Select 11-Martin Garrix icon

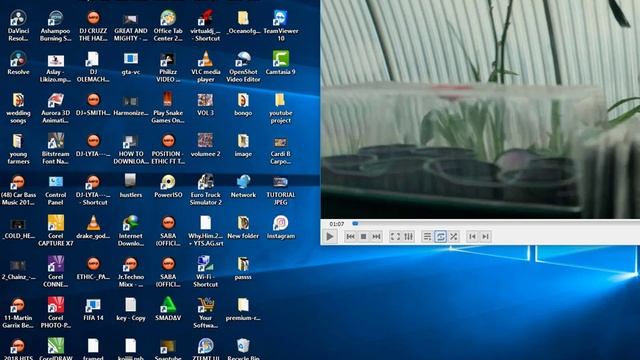click(18, 313)
